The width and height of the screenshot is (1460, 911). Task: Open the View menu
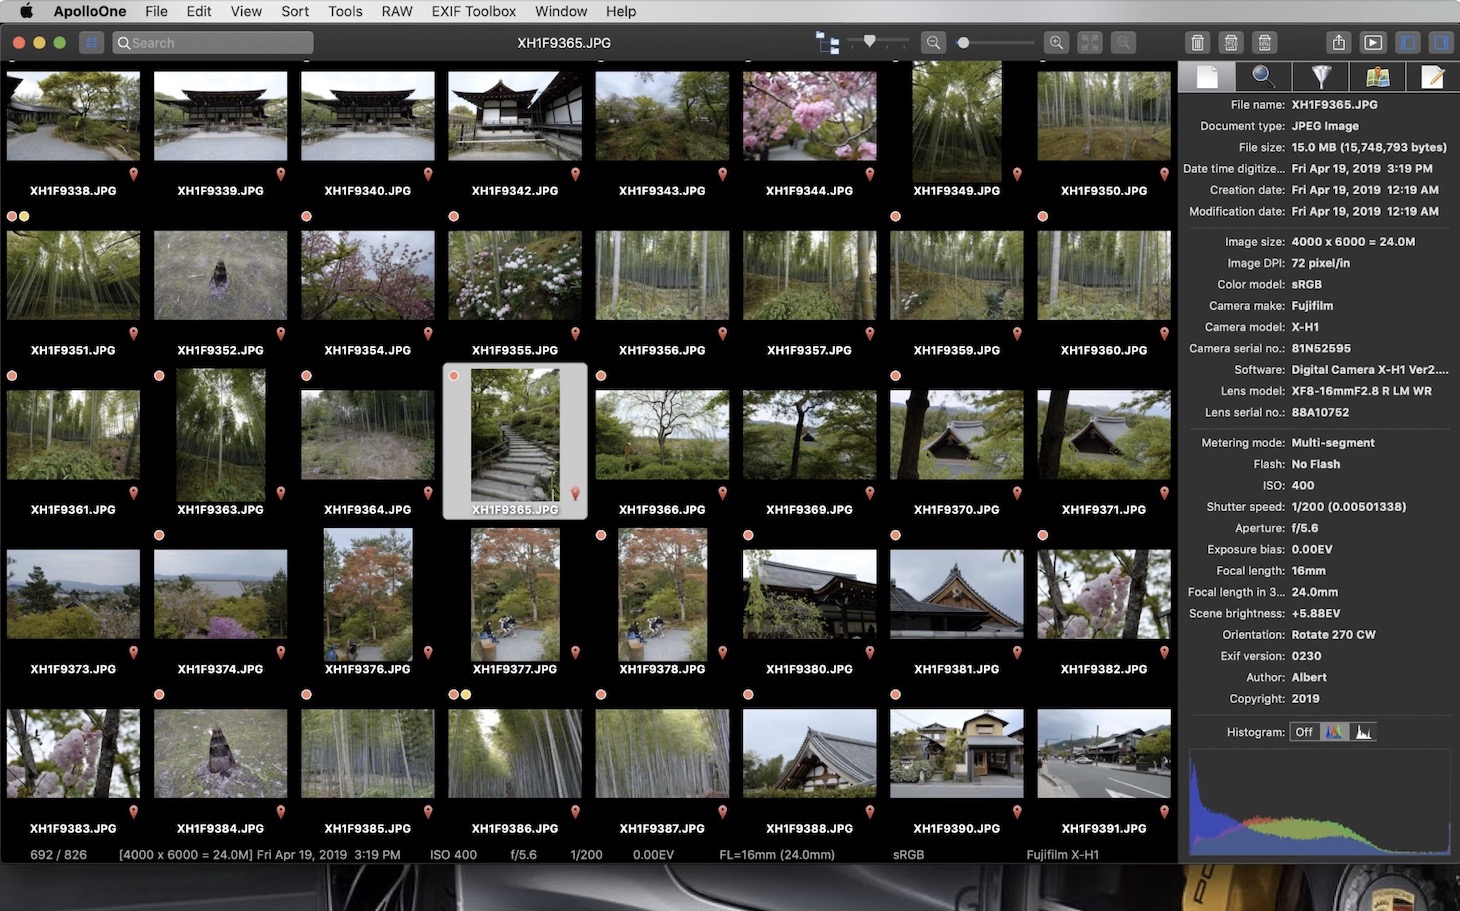click(x=246, y=11)
